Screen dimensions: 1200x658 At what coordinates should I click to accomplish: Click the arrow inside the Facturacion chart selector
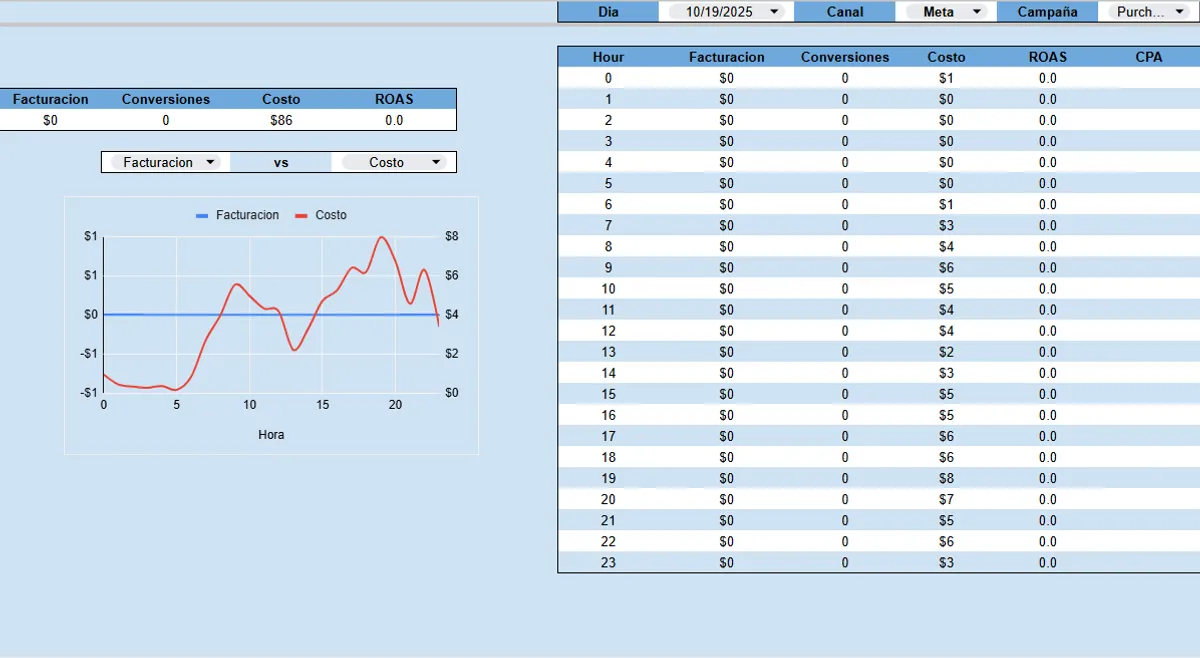click(x=212, y=161)
